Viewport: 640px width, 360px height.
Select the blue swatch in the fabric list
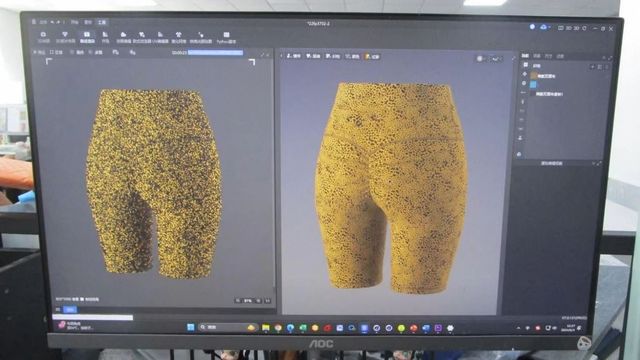(x=533, y=84)
